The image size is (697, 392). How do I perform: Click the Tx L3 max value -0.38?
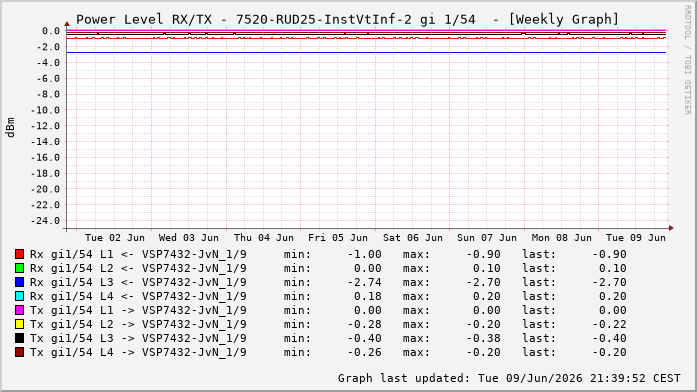point(483,338)
